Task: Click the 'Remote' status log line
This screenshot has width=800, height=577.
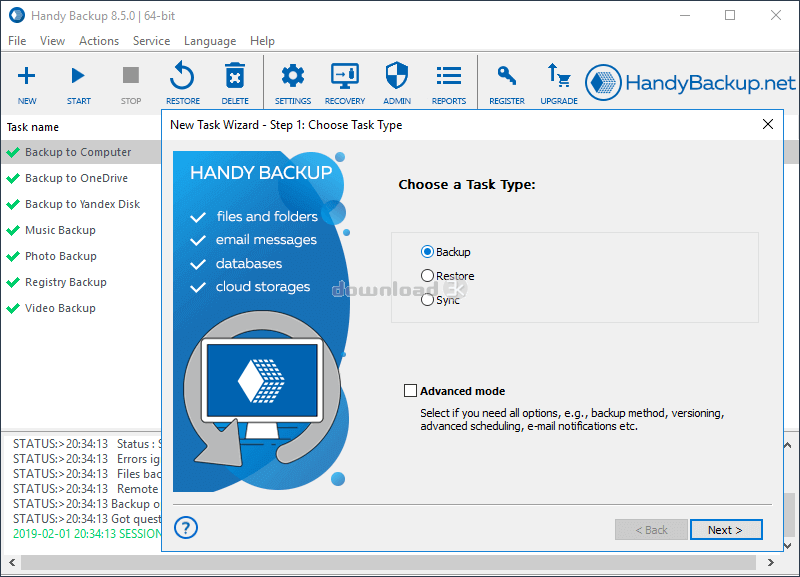Action: pyautogui.click(x=87, y=489)
